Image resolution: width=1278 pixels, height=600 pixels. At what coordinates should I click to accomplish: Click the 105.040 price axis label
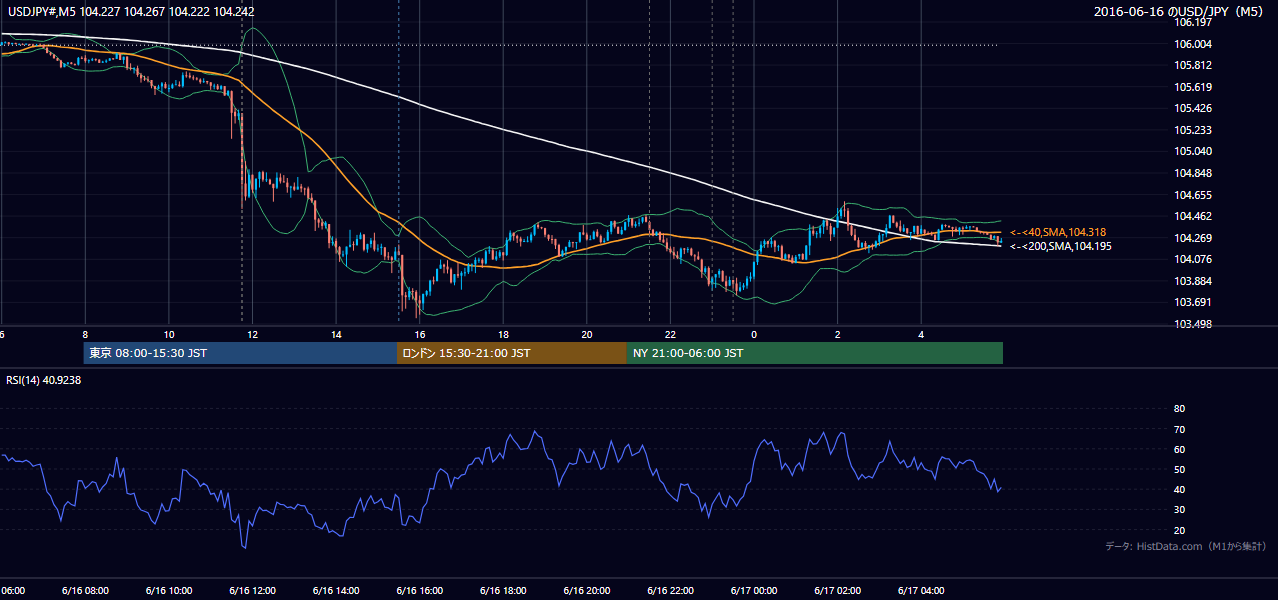1193,152
